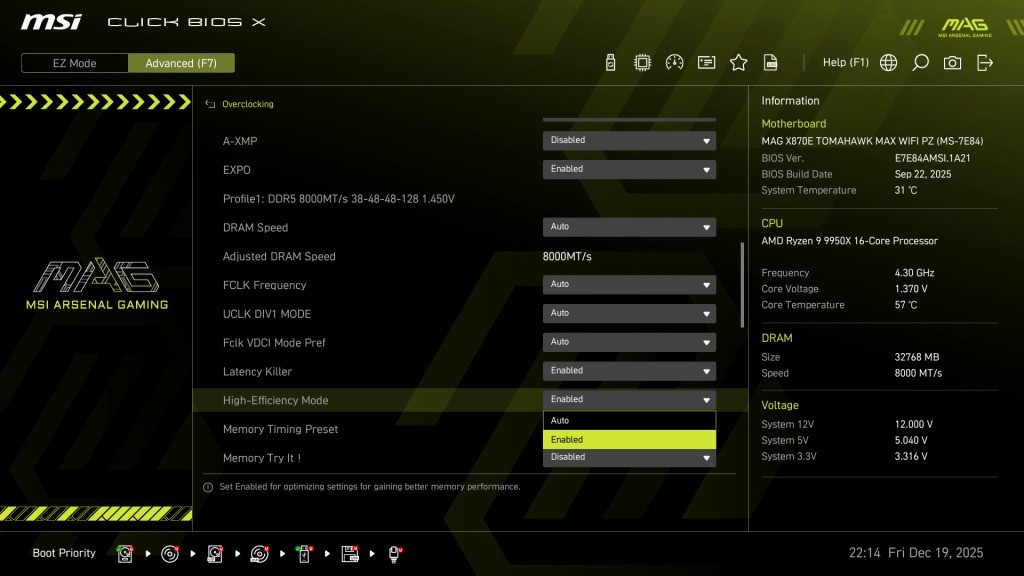Click the AMD Ryzen 9 9950X processor name

(849, 241)
